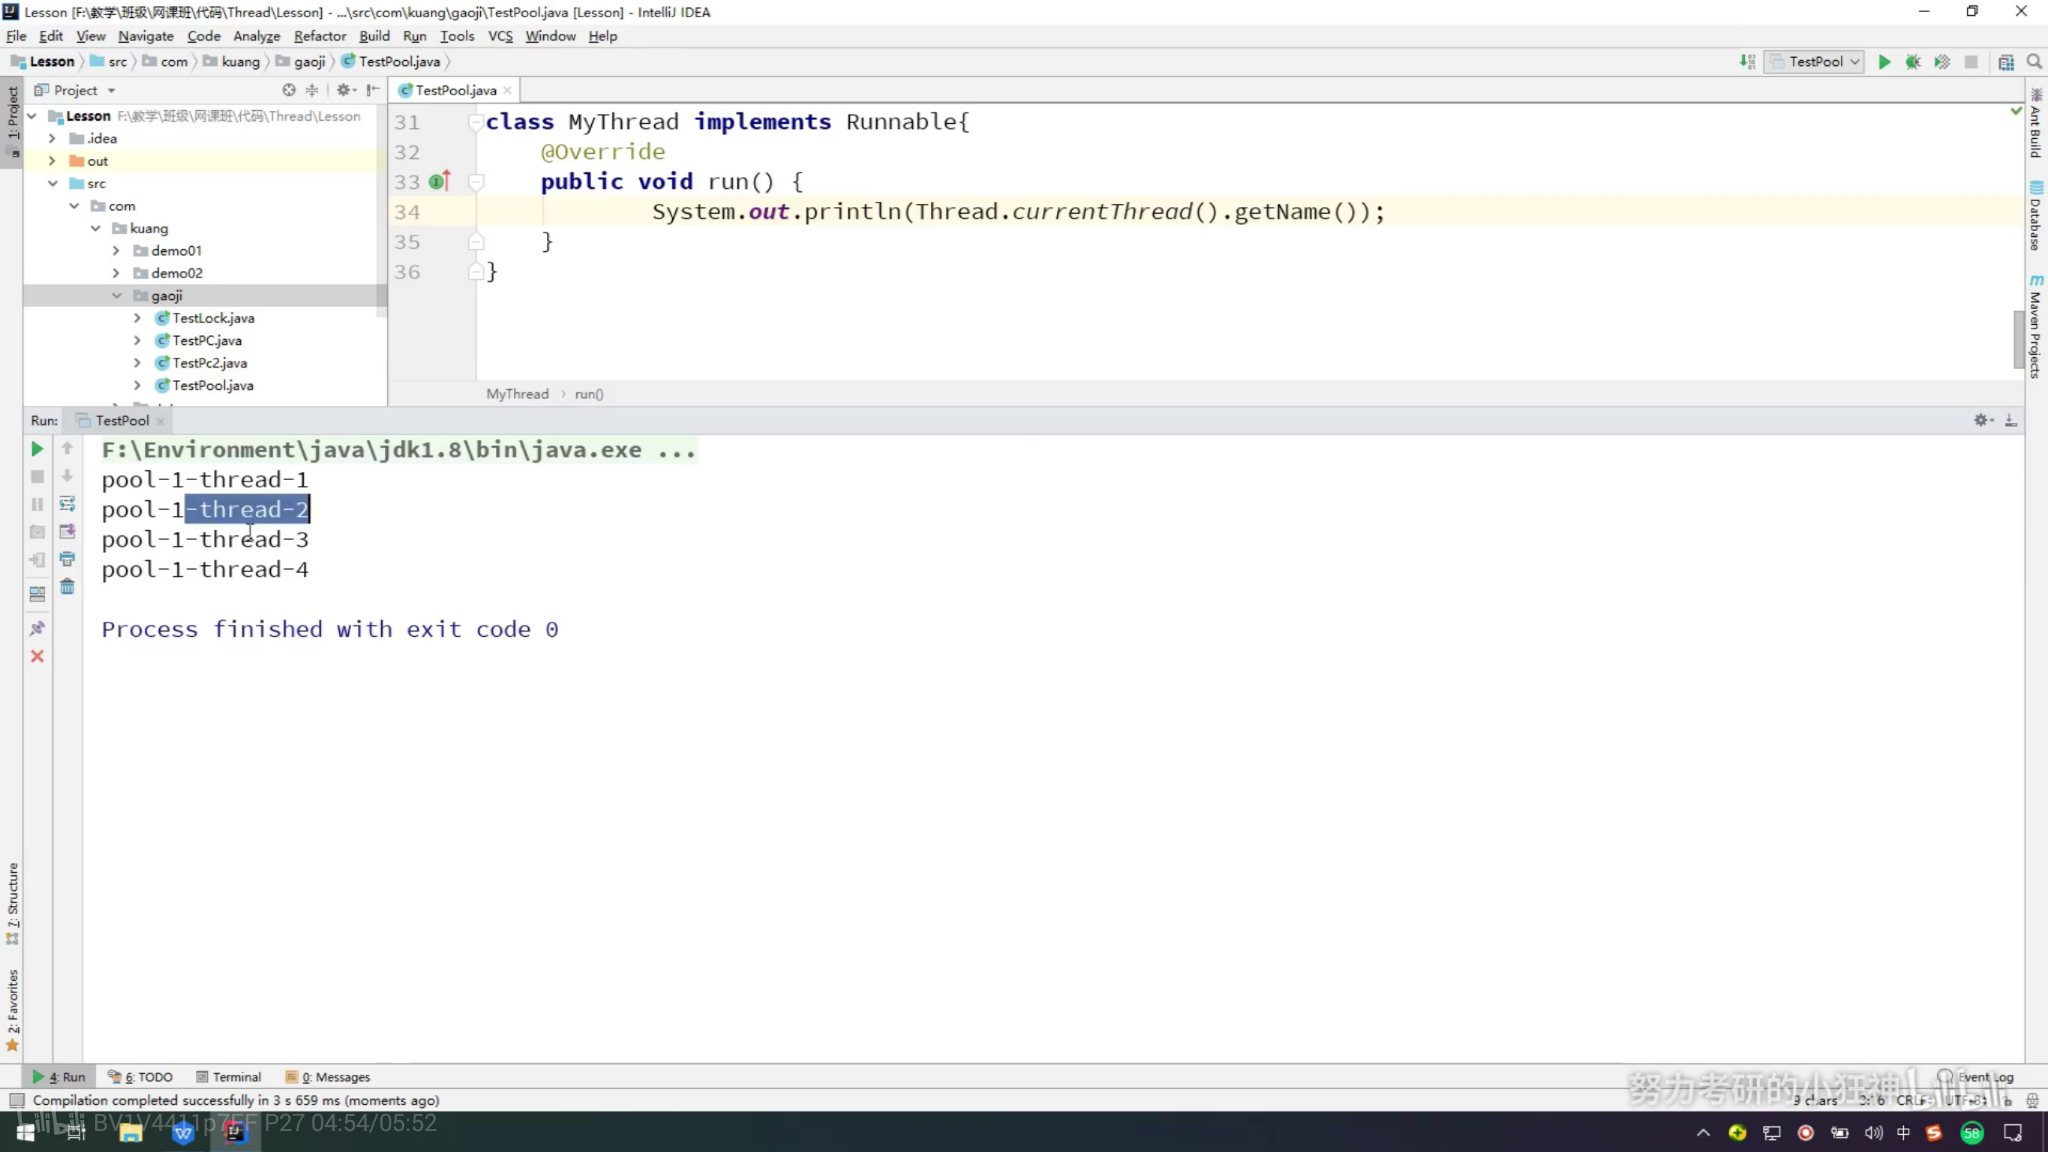2048x1152 pixels.
Task: Select the TestPool.java editor tab
Action: pyautogui.click(x=456, y=90)
